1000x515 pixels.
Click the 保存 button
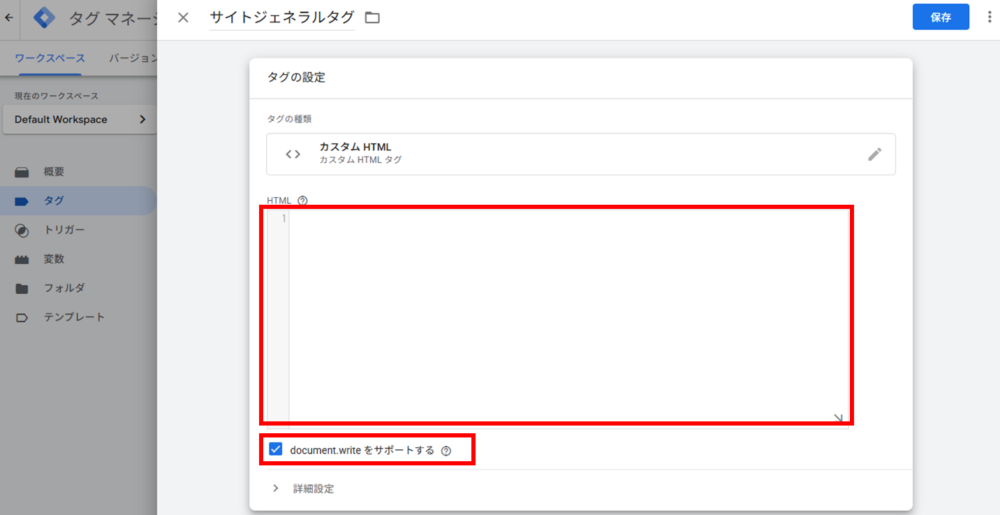pyautogui.click(x=940, y=17)
